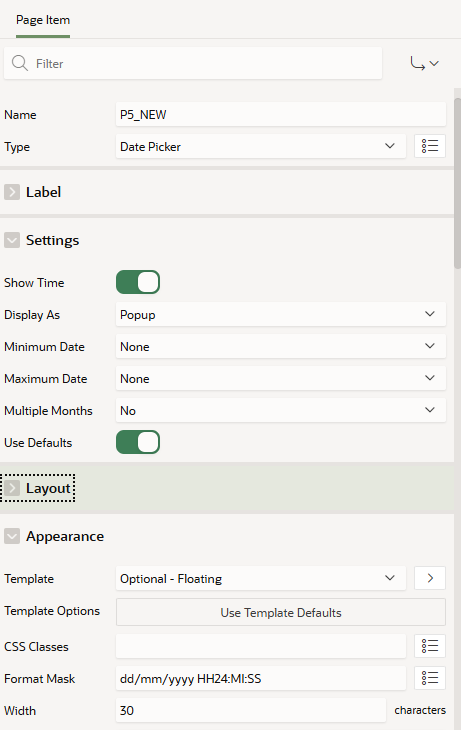Open the Type quick pick list icon
This screenshot has height=730, width=461.
[x=429, y=146]
